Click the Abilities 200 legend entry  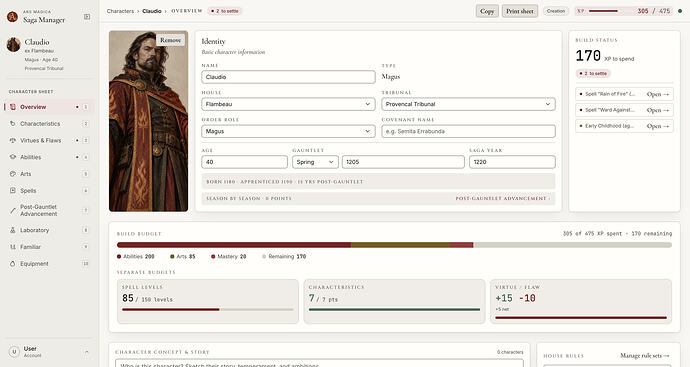tap(136, 257)
